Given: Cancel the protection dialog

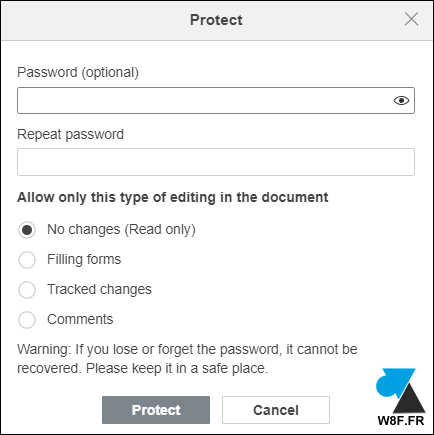Looking at the screenshot, I should coord(276,410).
